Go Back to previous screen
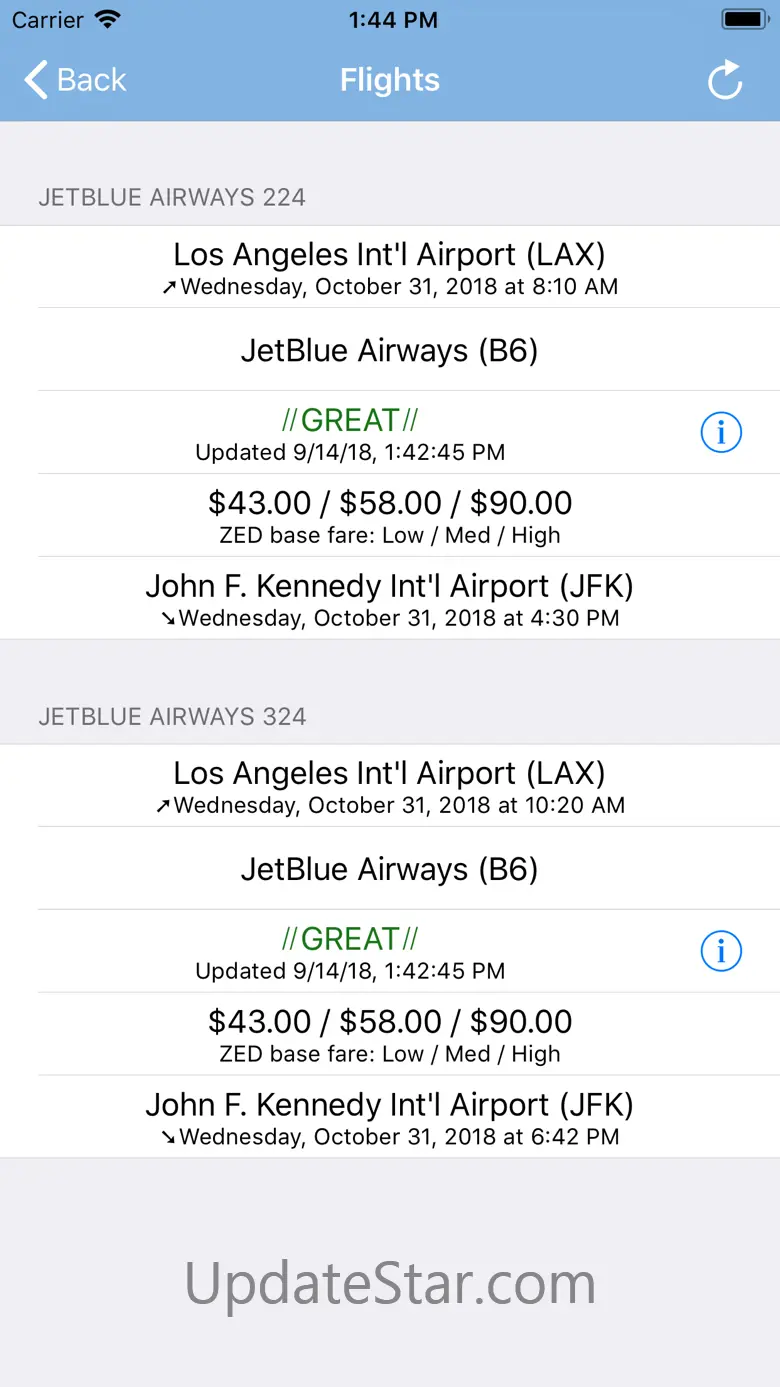 (x=76, y=80)
